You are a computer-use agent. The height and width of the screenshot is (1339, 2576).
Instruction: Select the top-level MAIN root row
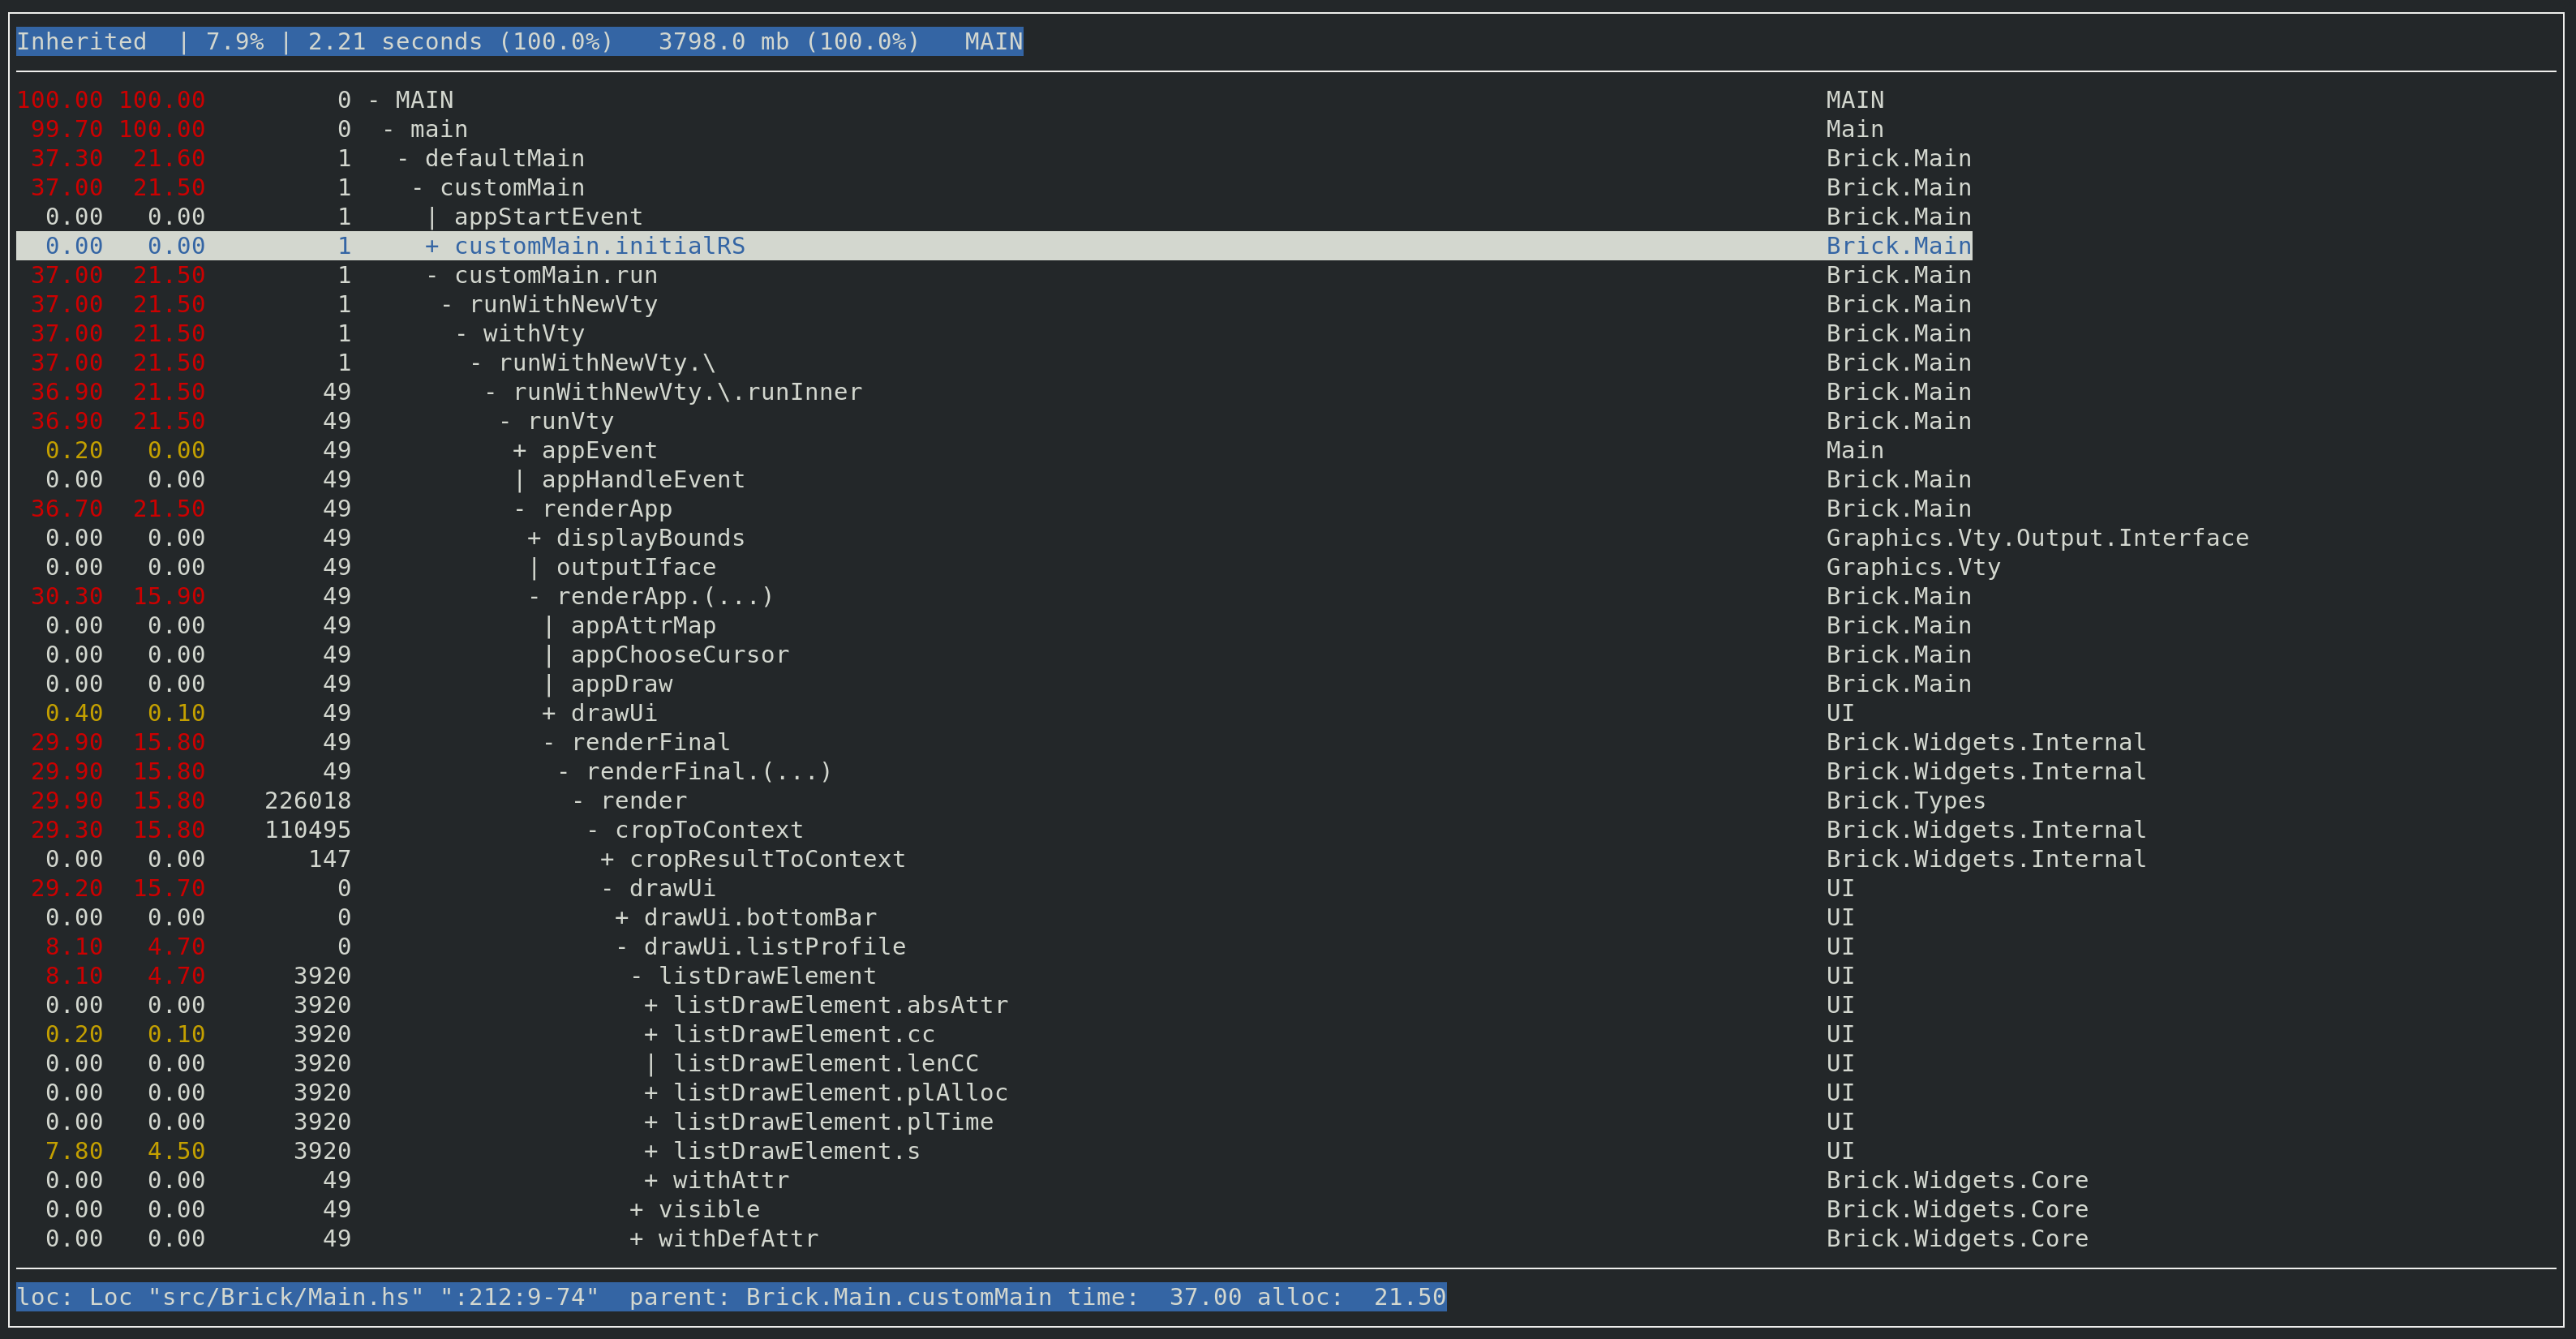[424, 101]
